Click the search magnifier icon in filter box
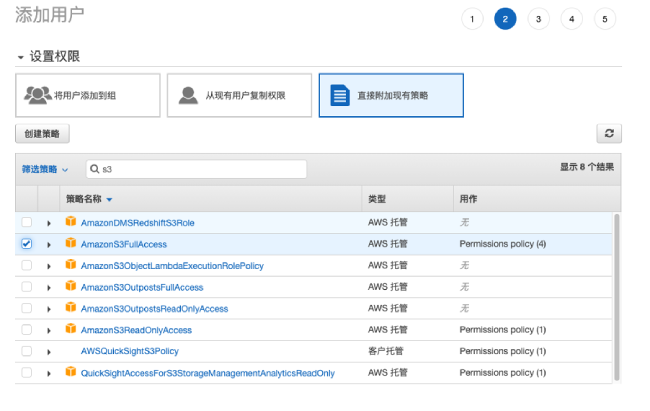 coord(95,169)
